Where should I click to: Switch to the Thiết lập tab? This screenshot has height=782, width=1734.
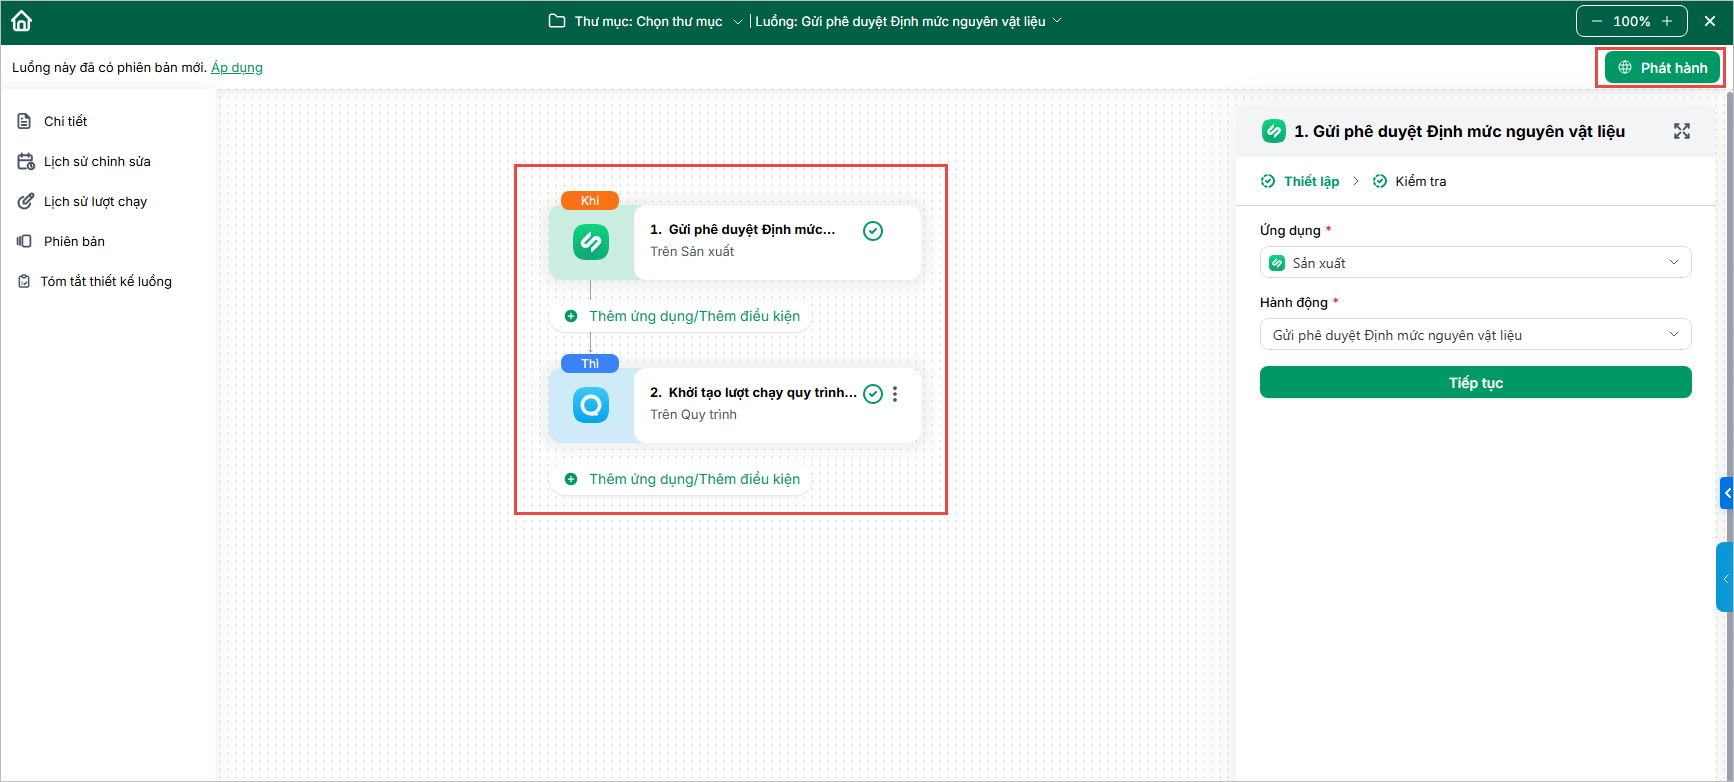[x=1300, y=181]
